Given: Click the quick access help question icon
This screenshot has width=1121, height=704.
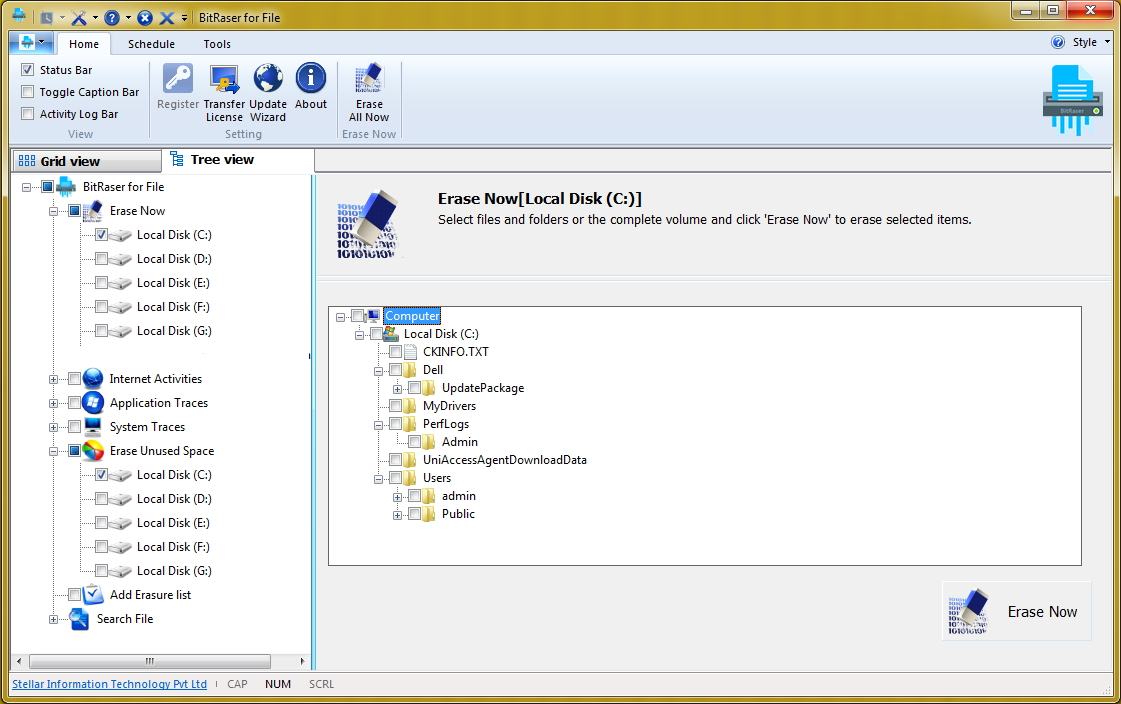Looking at the screenshot, I should pyautogui.click(x=112, y=18).
